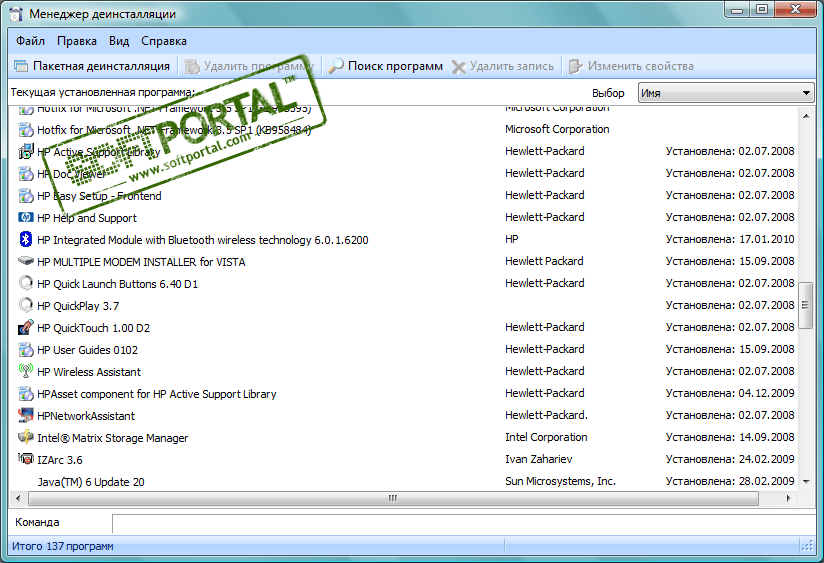Select HP MULTIPLE MODEM INSTALLER for VISTA
This screenshot has width=824, height=563.
[x=141, y=262]
